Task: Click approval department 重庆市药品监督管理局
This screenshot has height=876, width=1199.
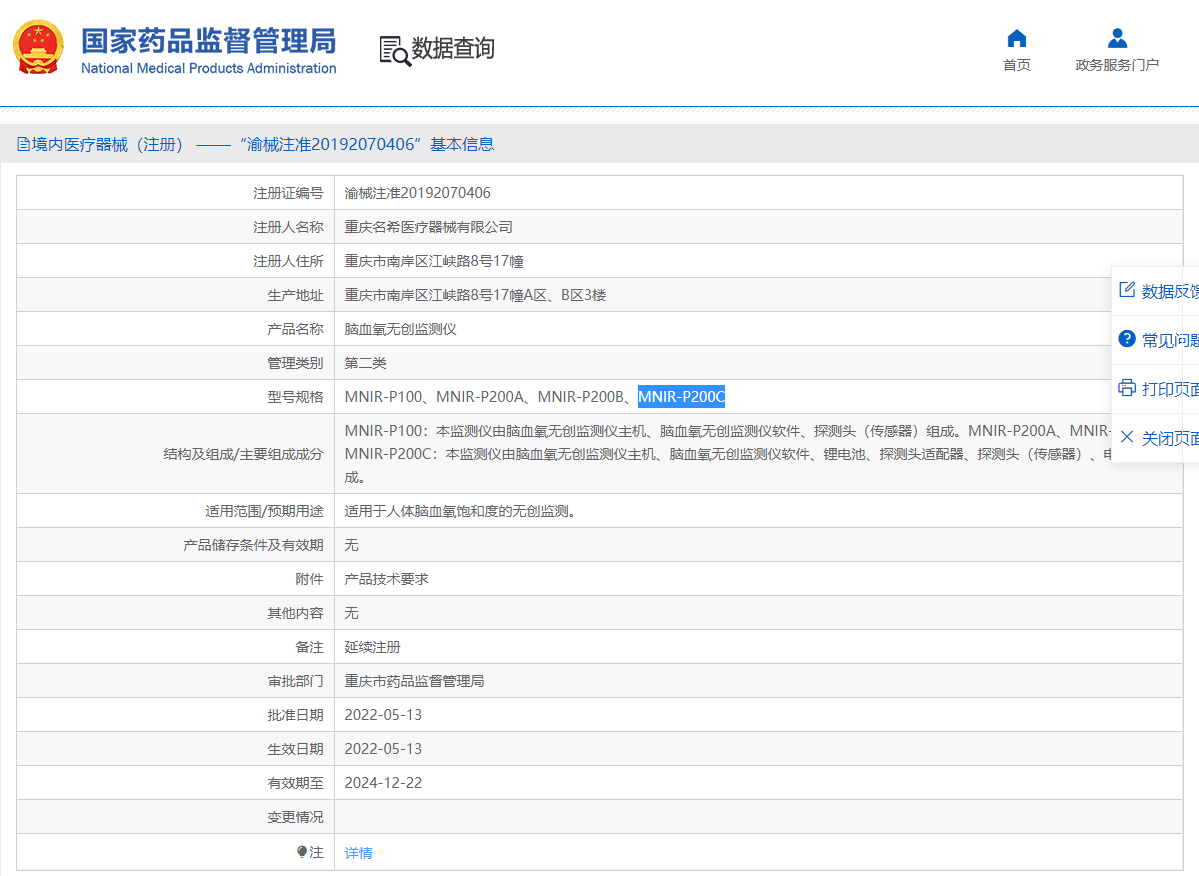Action: coord(414,681)
